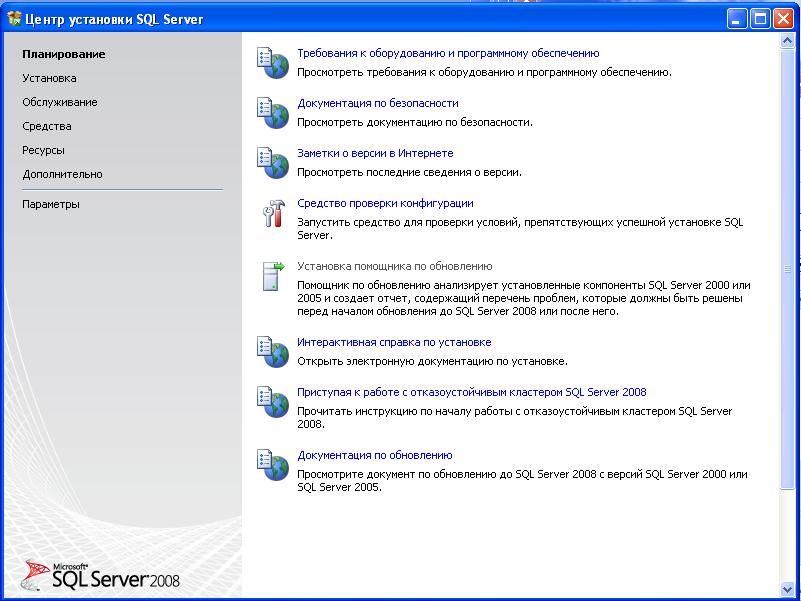The height and width of the screenshot is (601, 801).
Task: Click the scrollbar up arrow
Action: pyautogui.click(x=787, y=41)
